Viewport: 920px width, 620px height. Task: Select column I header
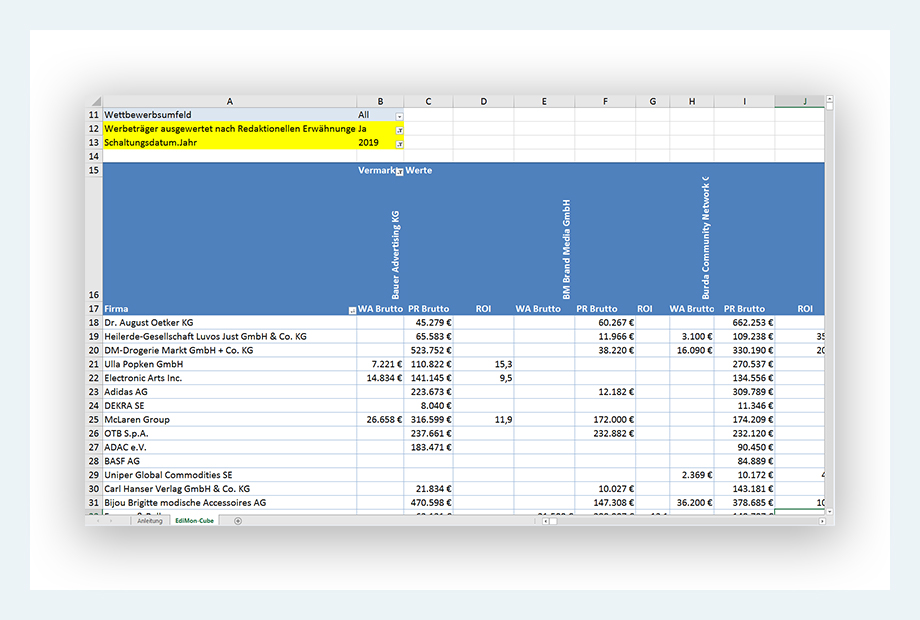click(x=745, y=101)
